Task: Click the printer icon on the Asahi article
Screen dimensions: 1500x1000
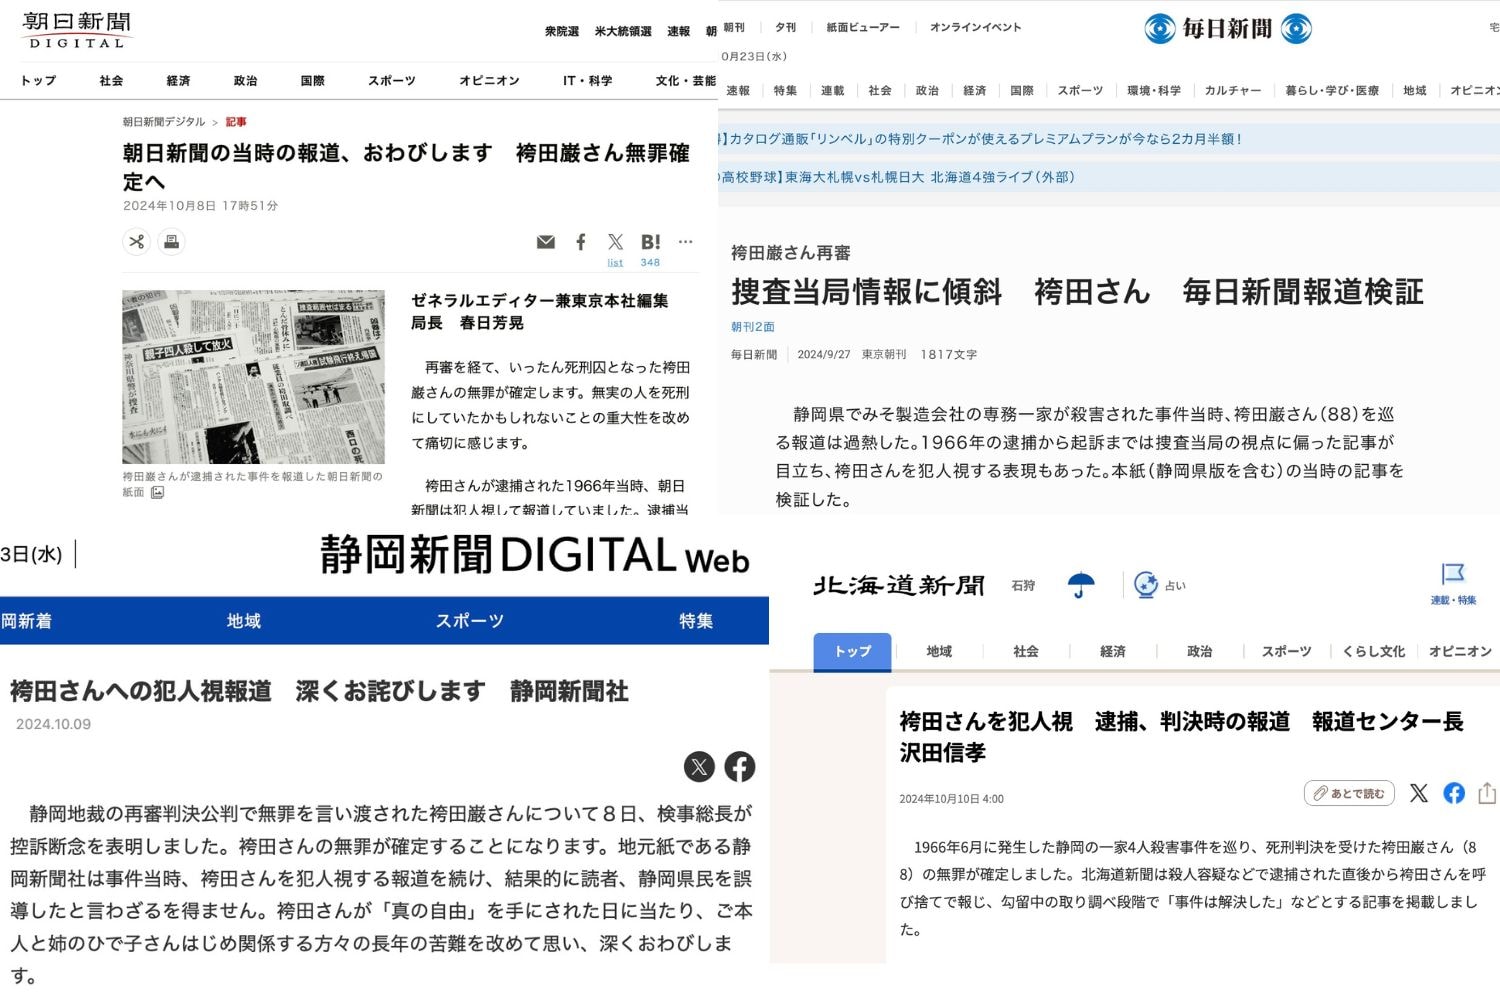Action: click(x=172, y=242)
